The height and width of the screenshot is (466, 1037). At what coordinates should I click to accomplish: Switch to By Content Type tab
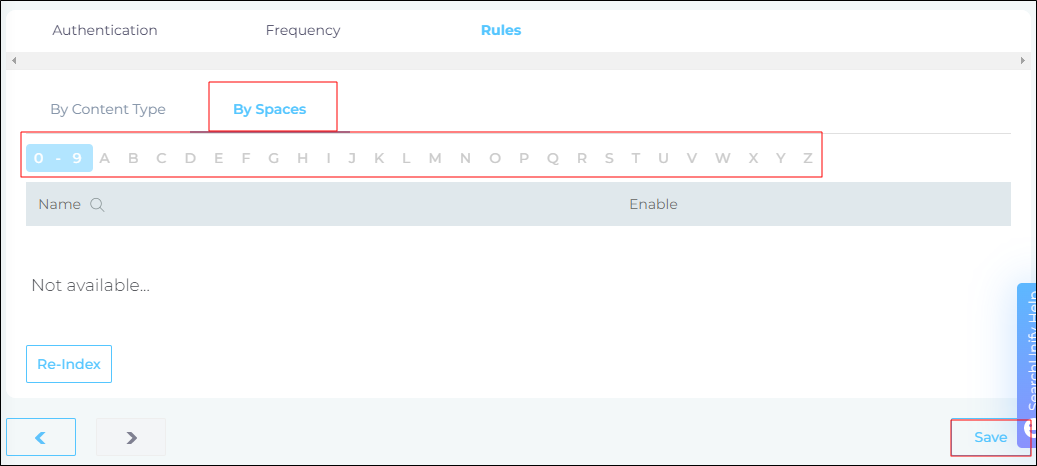click(x=108, y=110)
